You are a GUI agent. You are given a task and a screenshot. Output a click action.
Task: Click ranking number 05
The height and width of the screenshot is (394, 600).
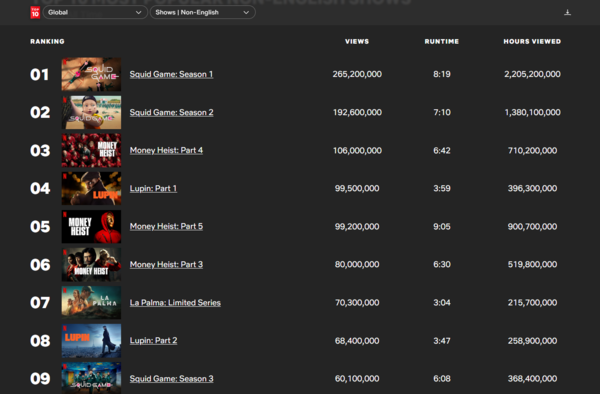click(x=40, y=227)
